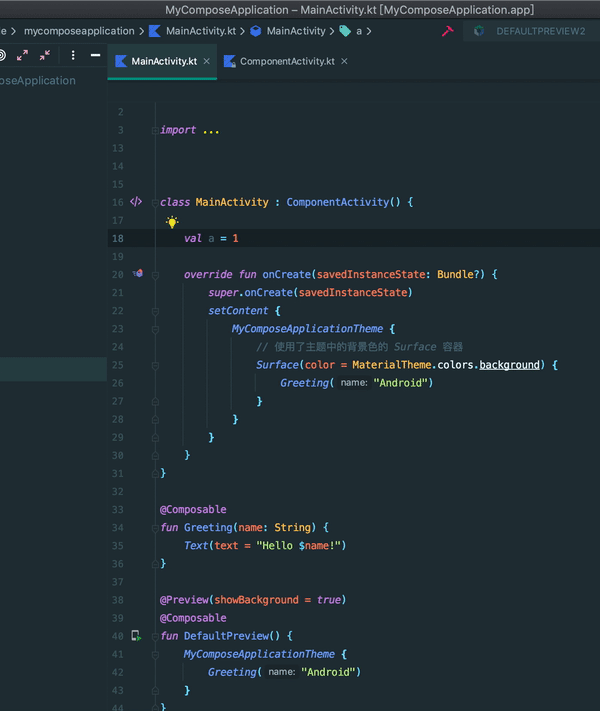This screenshot has width=600, height=711.
Task: Collapse the setContent block fold marker
Action: pos(155,312)
